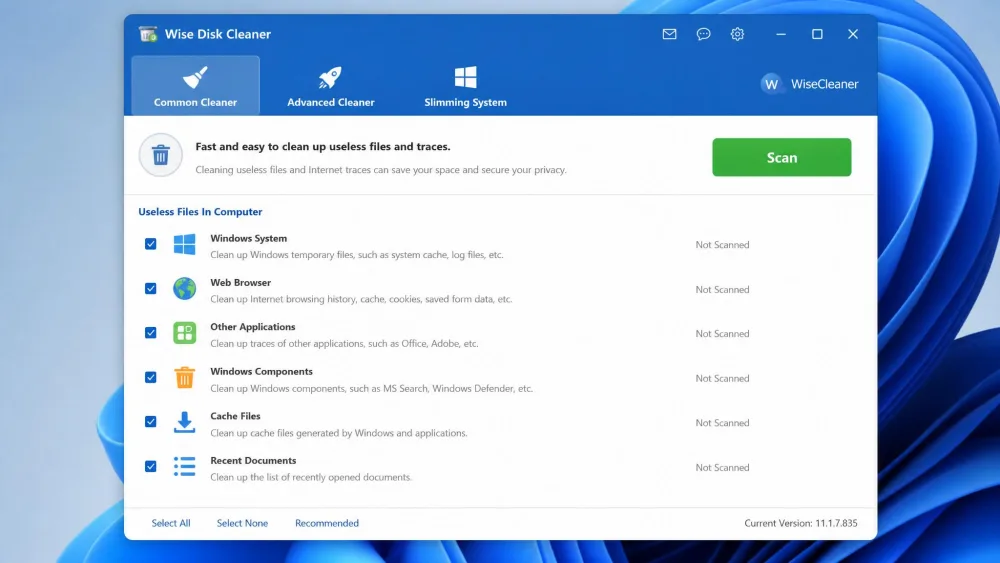Viewport: 1000px width, 563px height.
Task: Click the Cache Files download arrow icon
Action: click(x=184, y=422)
